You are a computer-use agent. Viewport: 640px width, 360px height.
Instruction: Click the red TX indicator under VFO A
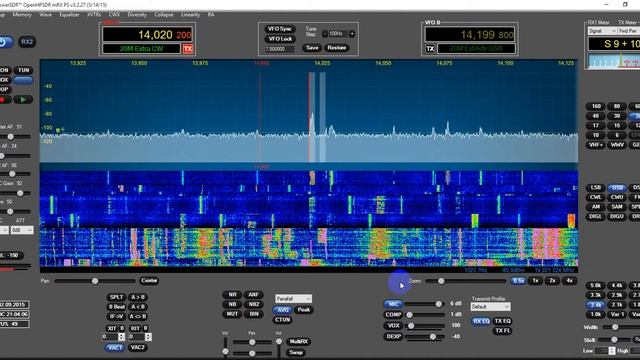[188, 49]
